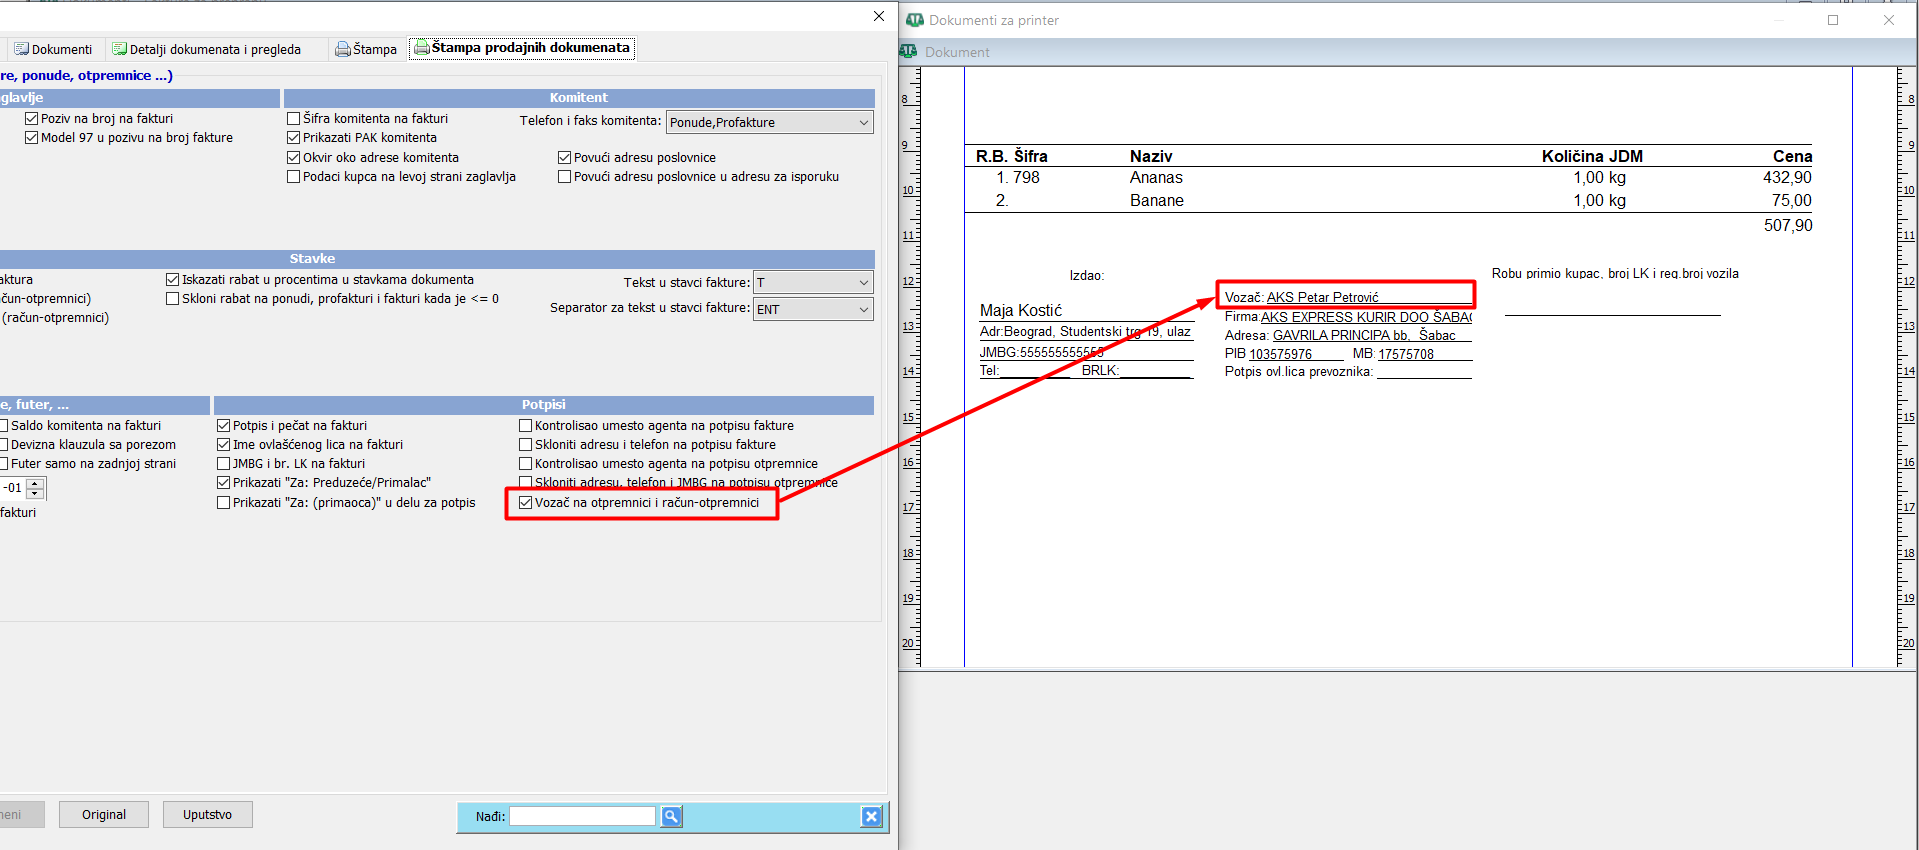This screenshot has width=1919, height=850.
Task: Open the Štampa tab
Action: tap(366, 49)
